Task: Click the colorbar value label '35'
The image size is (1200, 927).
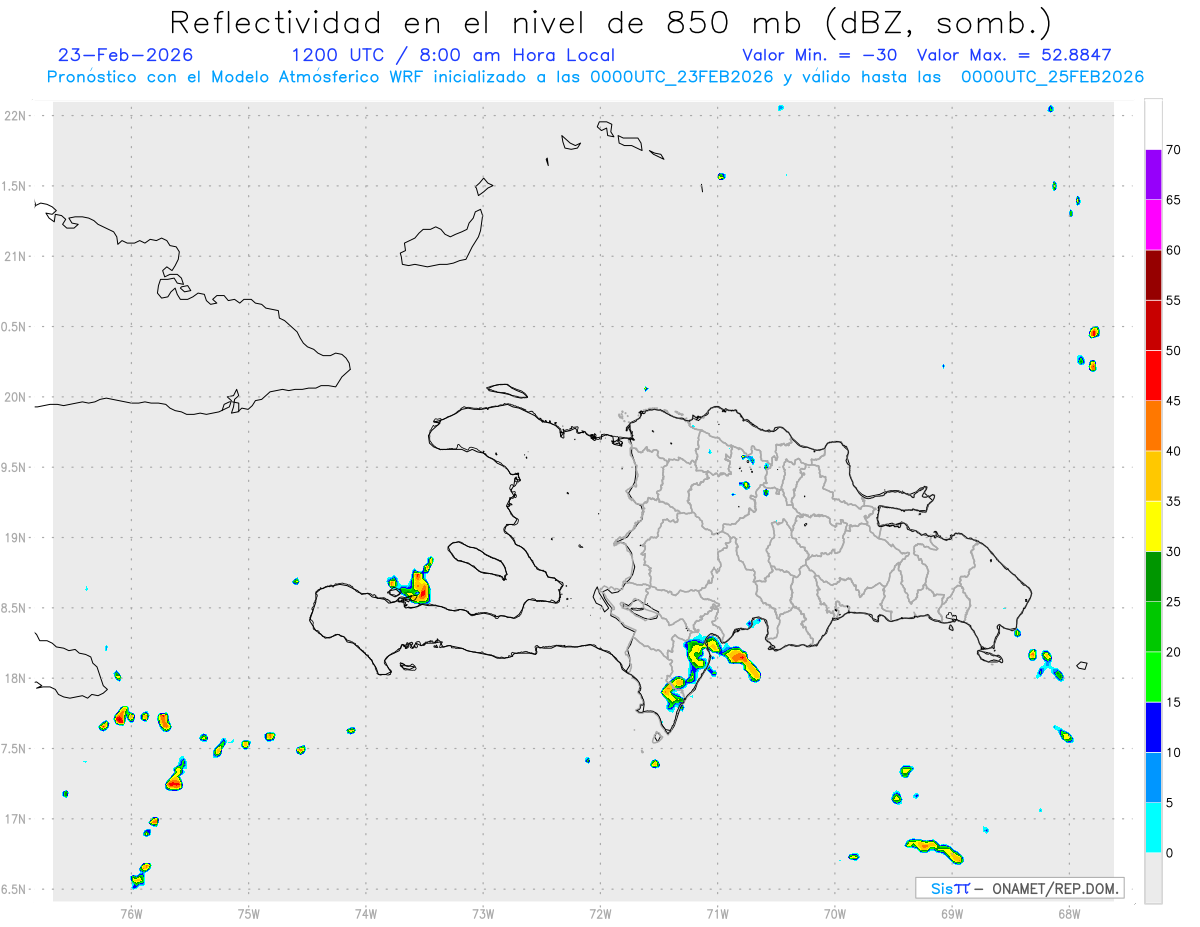Action: coord(1173,501)
